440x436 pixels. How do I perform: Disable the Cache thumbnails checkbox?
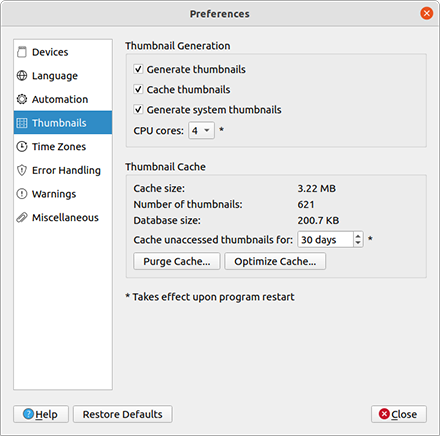138,89
